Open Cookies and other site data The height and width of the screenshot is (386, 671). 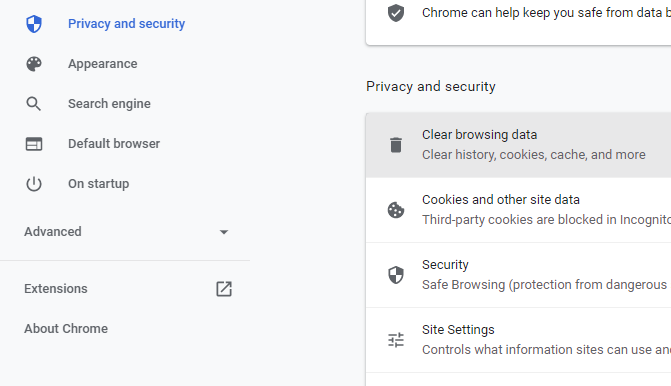tap(518, 210)
